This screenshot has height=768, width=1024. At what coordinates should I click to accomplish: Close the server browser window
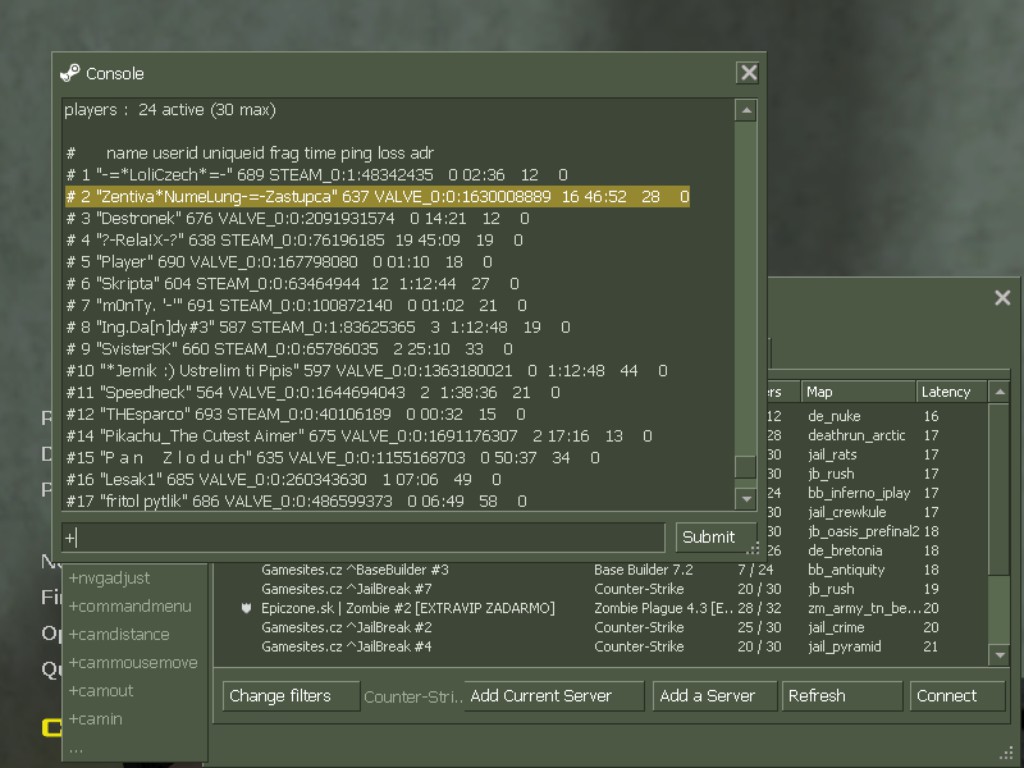pyautogui.click(x=1002, y=298)
